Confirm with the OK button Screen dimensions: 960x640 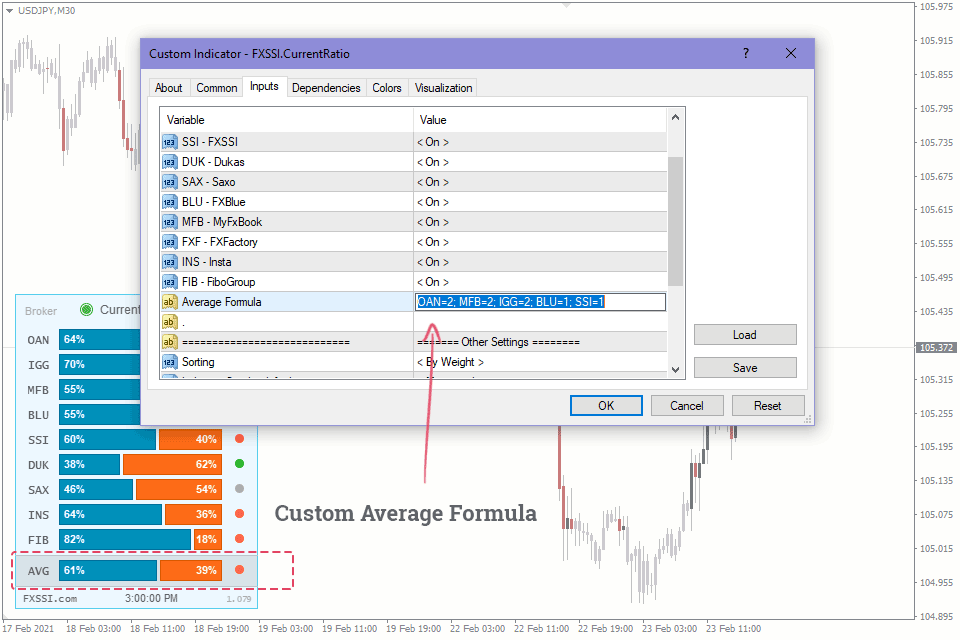point(606,405)
